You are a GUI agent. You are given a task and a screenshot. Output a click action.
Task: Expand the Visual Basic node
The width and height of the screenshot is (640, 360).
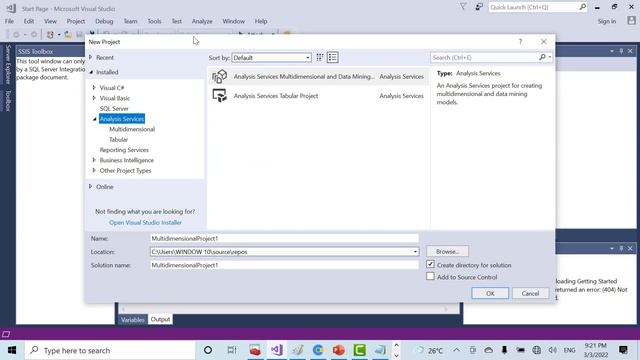[x=94, y=98]
